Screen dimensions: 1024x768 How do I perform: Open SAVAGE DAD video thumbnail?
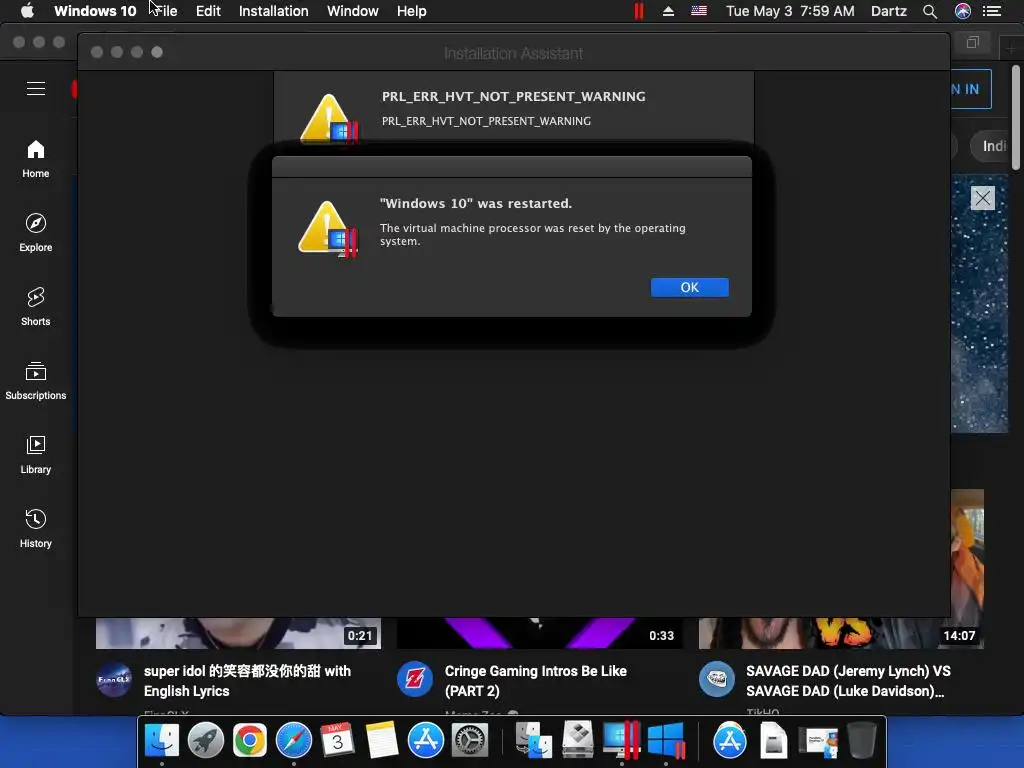841,633
